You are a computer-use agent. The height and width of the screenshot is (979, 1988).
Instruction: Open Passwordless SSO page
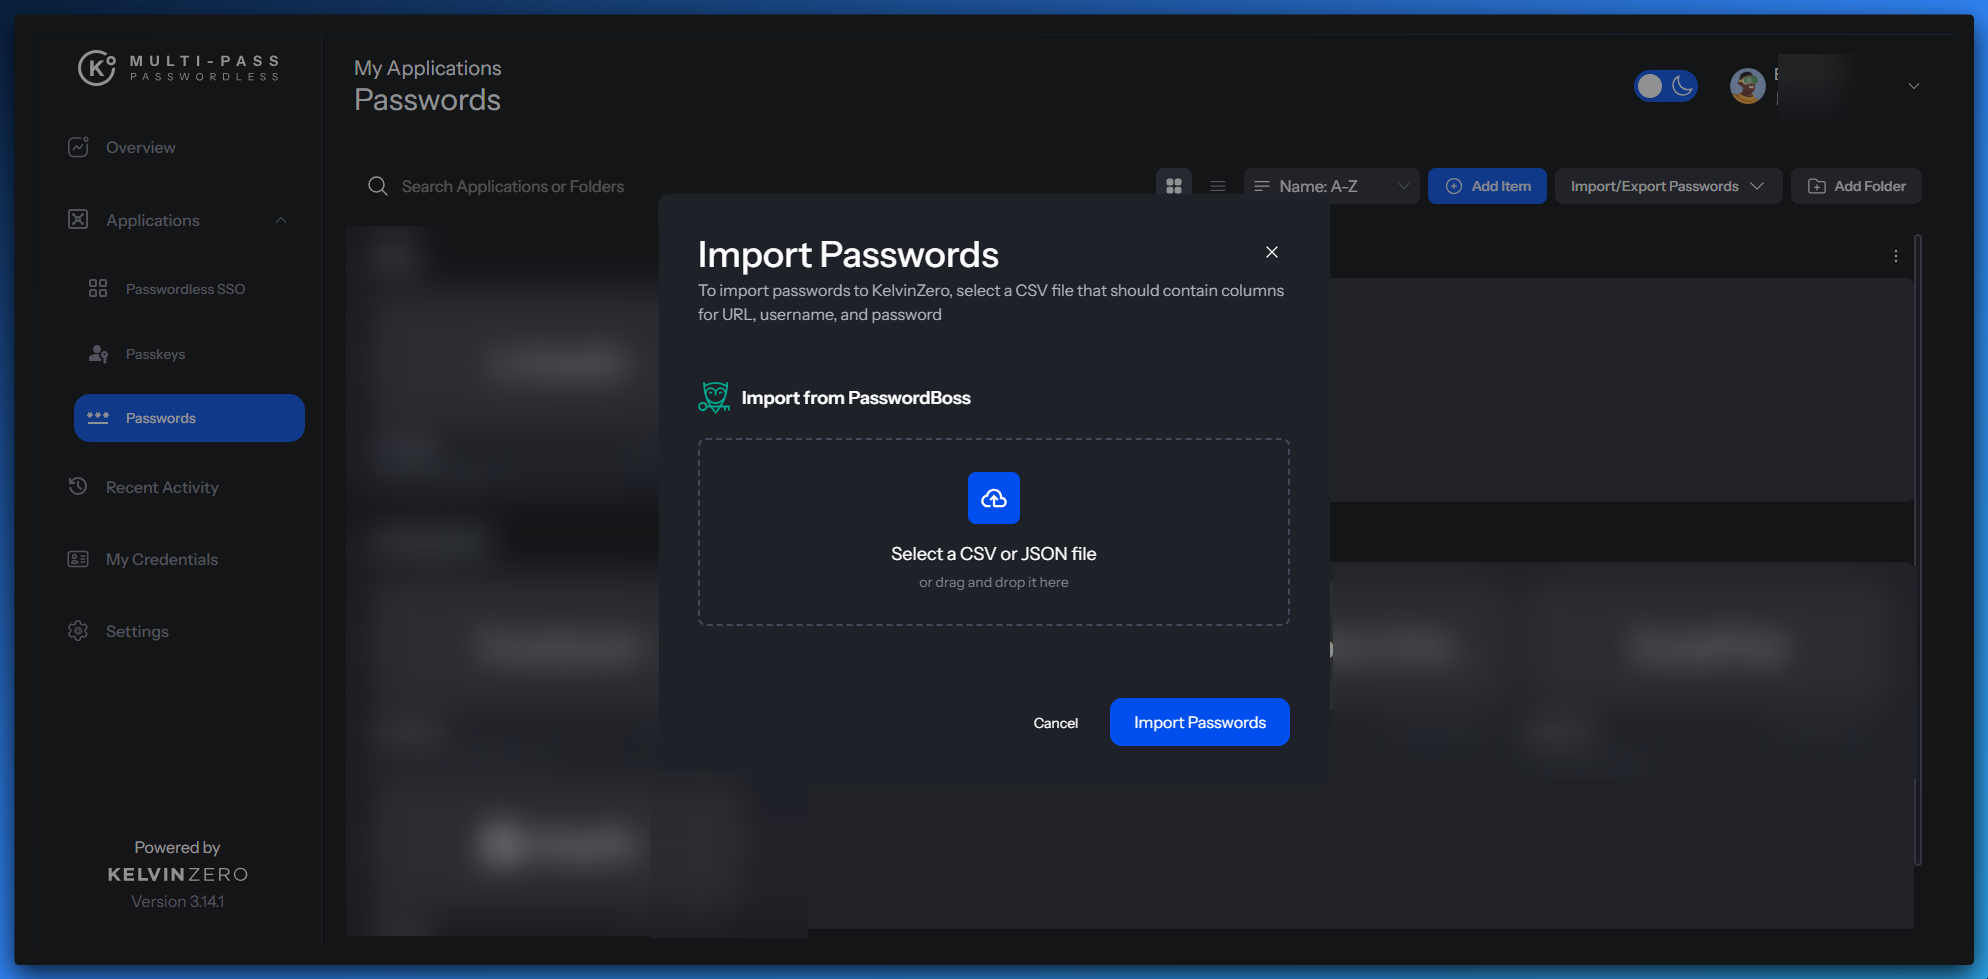(185, 289)
